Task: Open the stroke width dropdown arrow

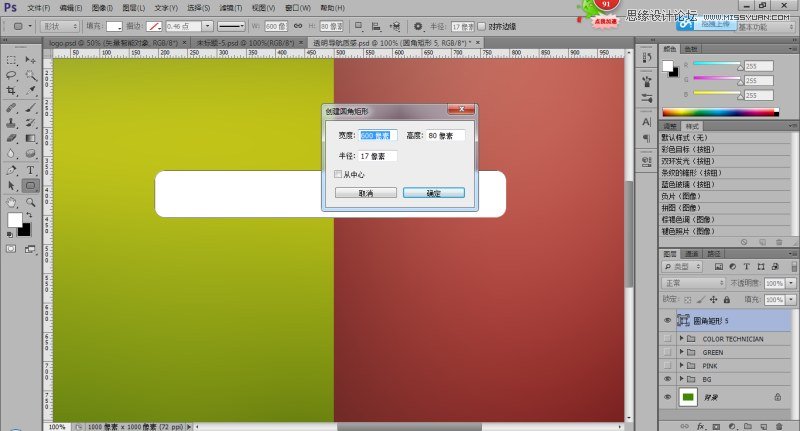Action: 207,26
